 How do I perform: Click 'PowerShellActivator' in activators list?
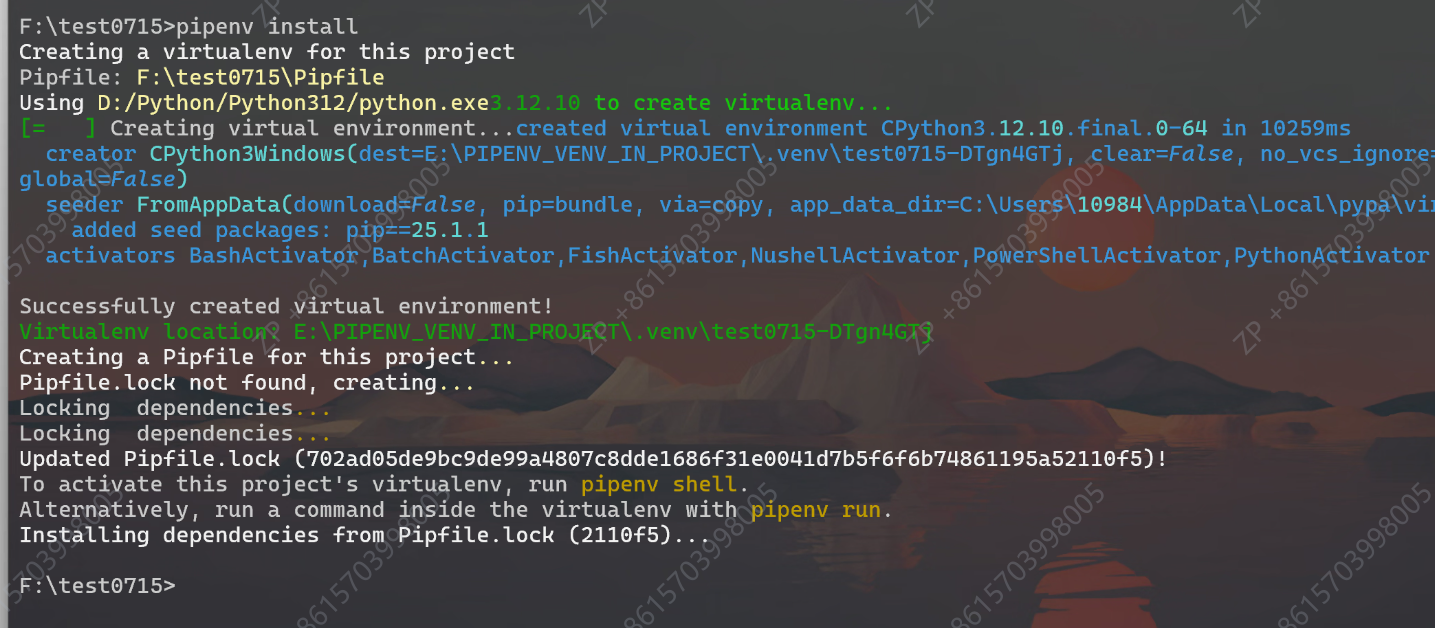[x=1097, y=256]
